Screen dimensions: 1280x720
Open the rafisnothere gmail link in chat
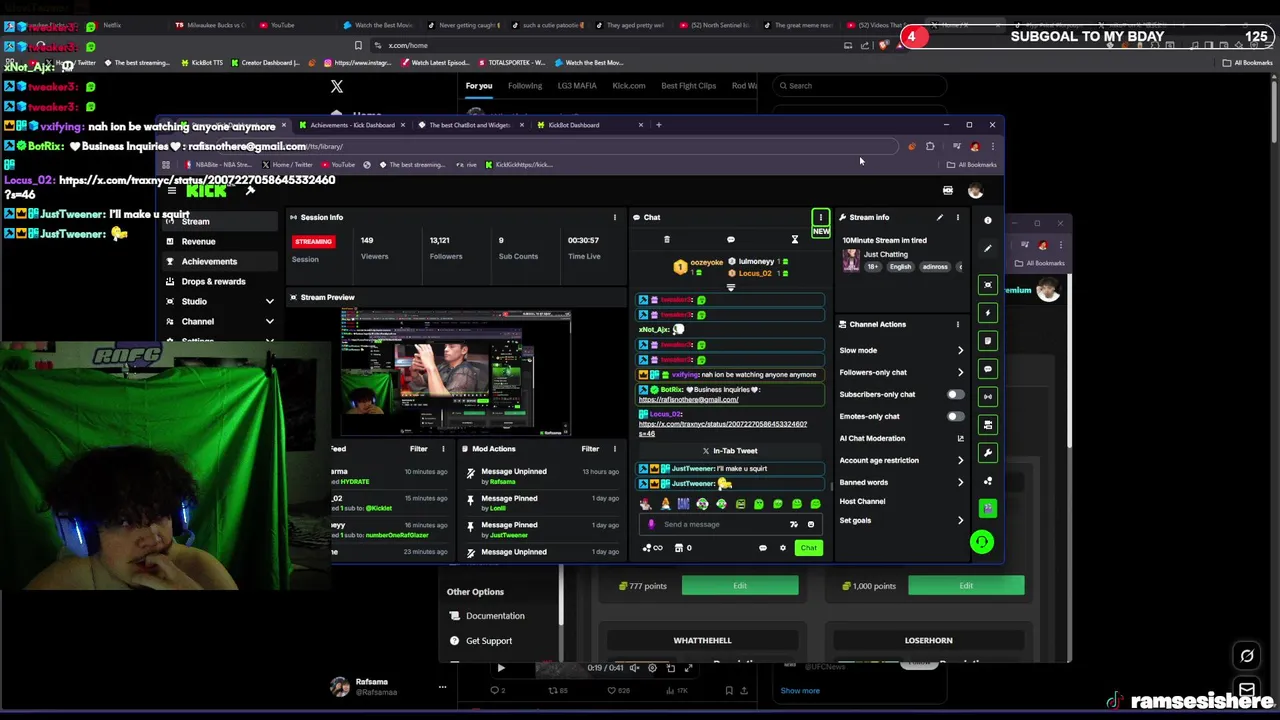[x=689, y=399]
